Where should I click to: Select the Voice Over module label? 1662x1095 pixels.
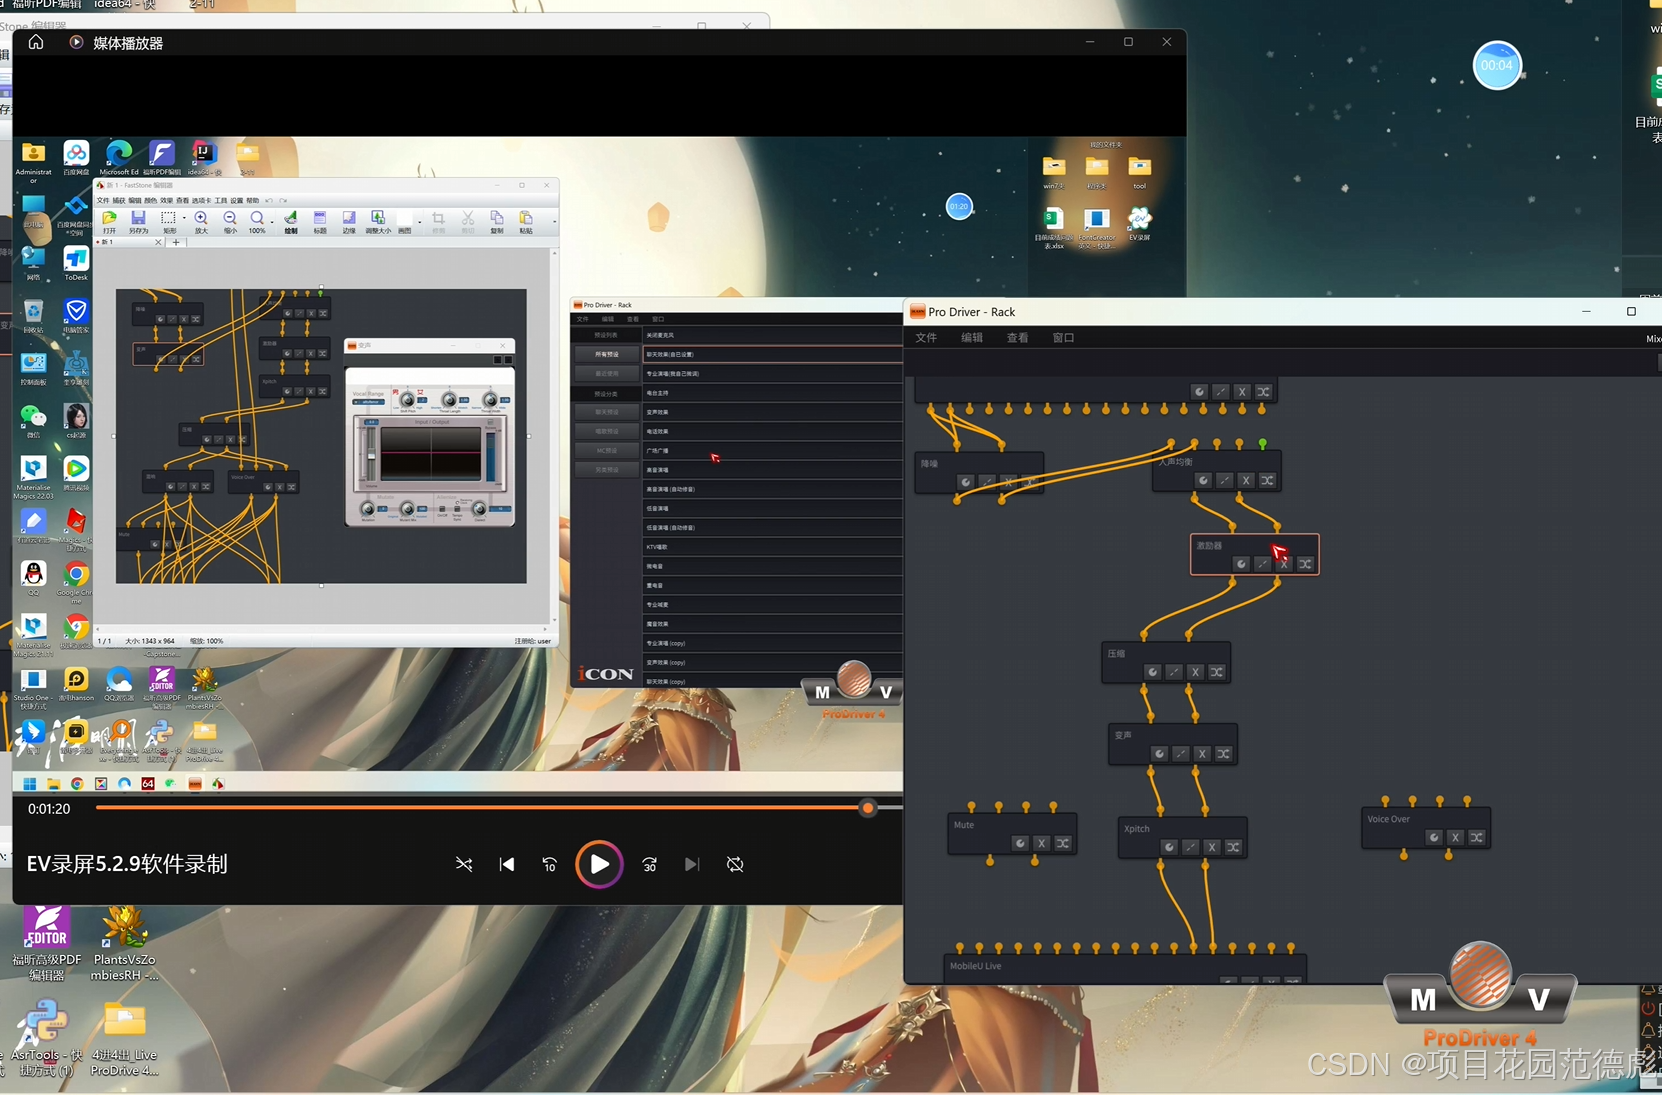1388,819
